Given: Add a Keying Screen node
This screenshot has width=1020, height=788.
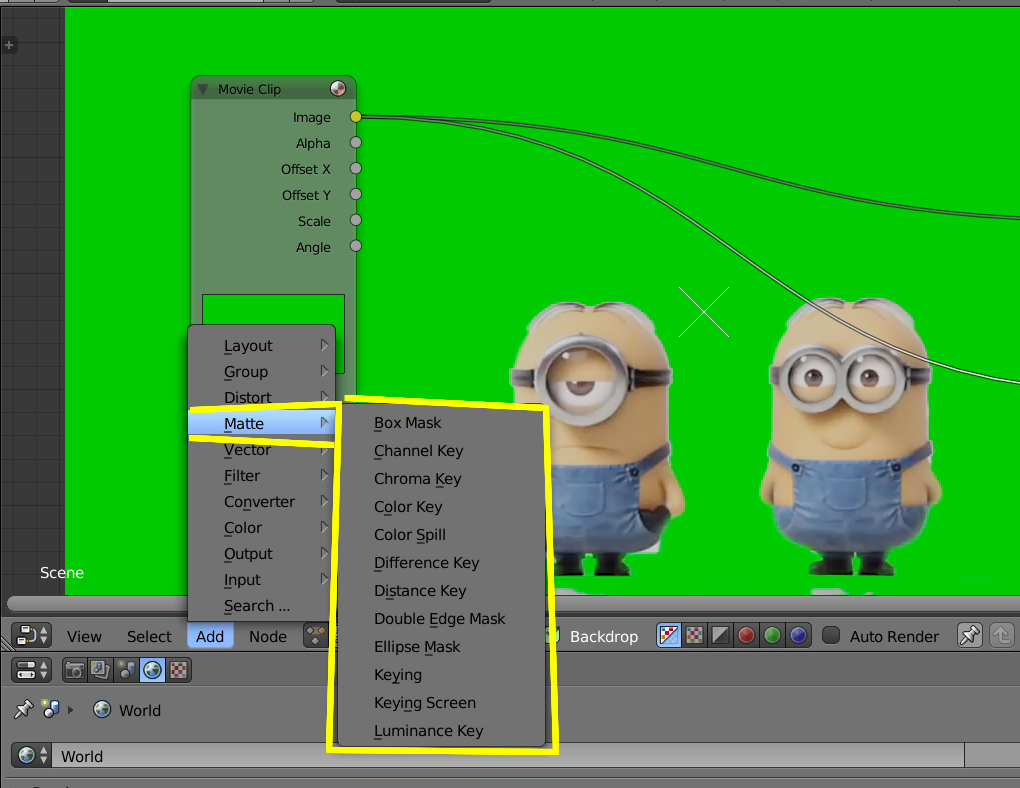Looking at the screenshot, I should coord(442,703).
